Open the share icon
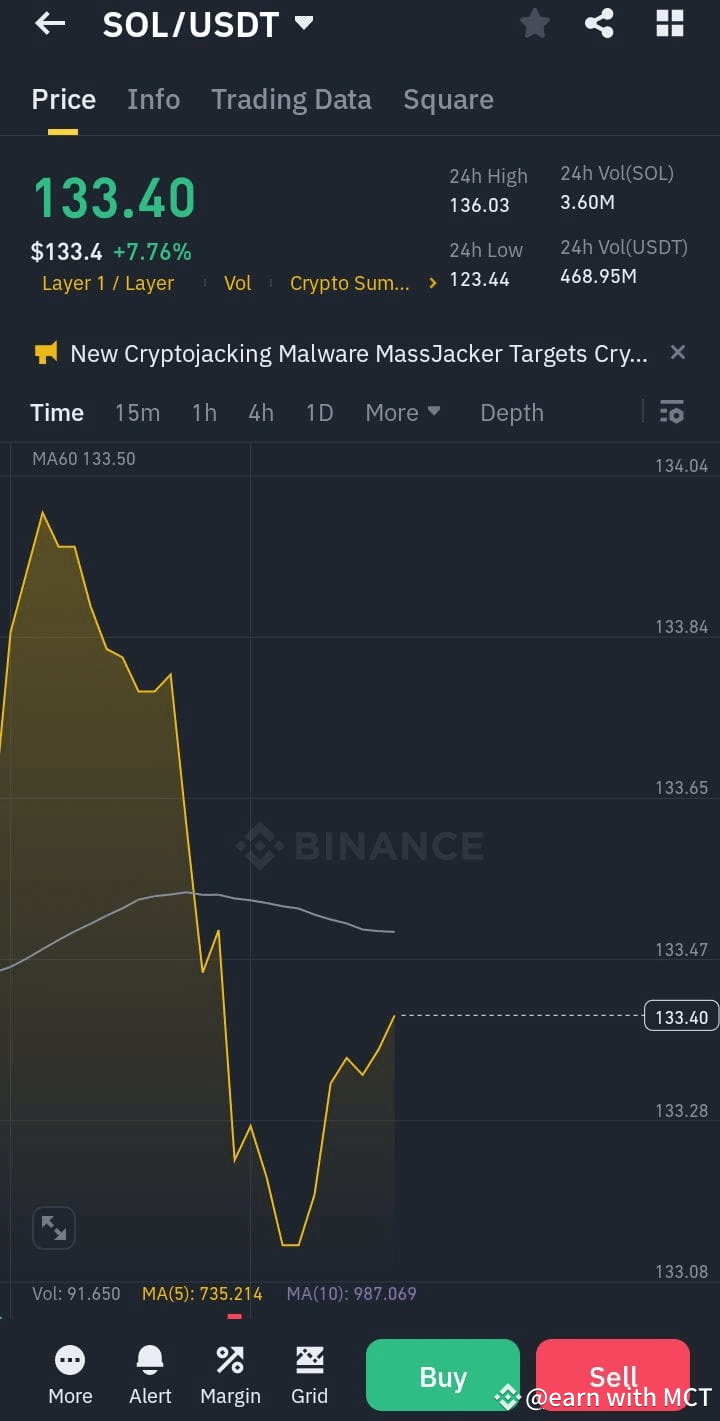 599,23
